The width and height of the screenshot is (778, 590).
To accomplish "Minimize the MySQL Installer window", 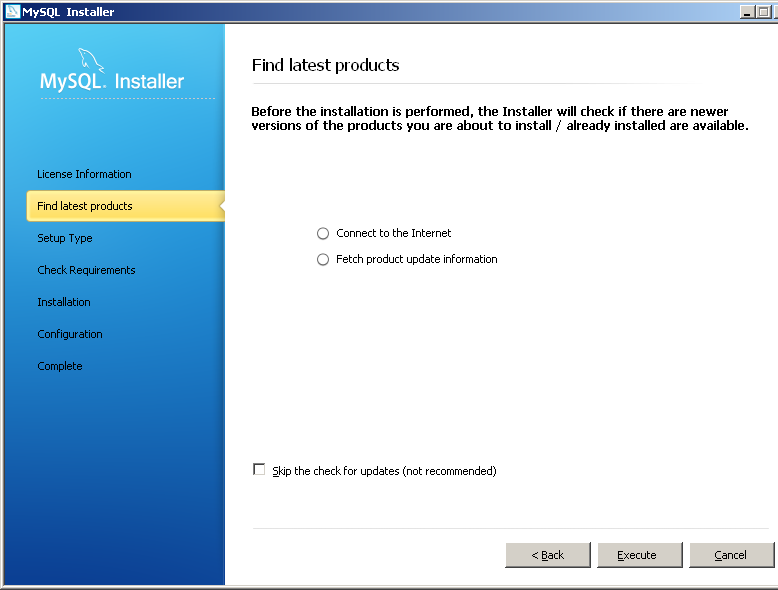I will coord(747,12).
